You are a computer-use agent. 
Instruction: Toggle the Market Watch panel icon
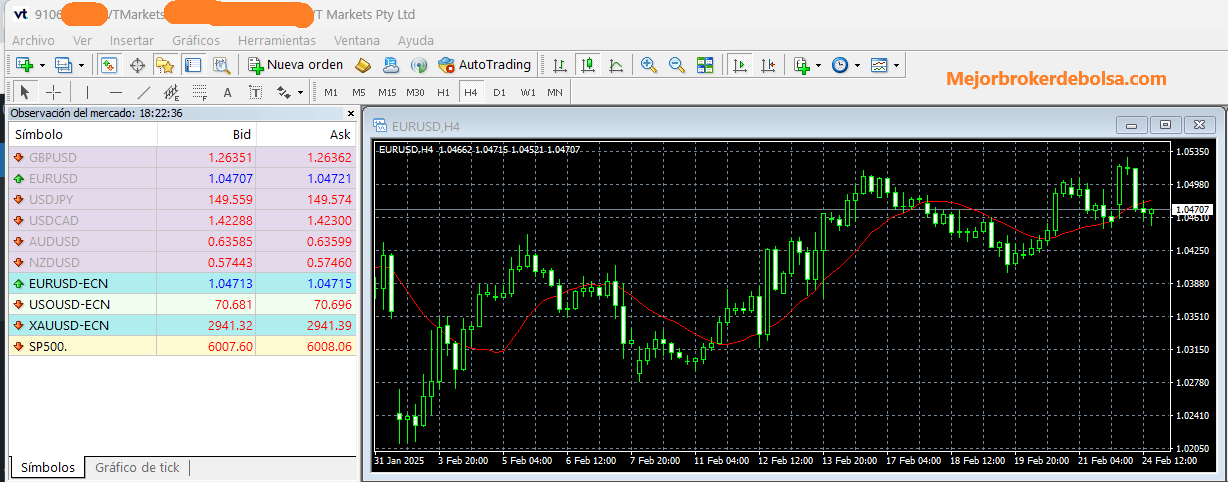(109, 65)
